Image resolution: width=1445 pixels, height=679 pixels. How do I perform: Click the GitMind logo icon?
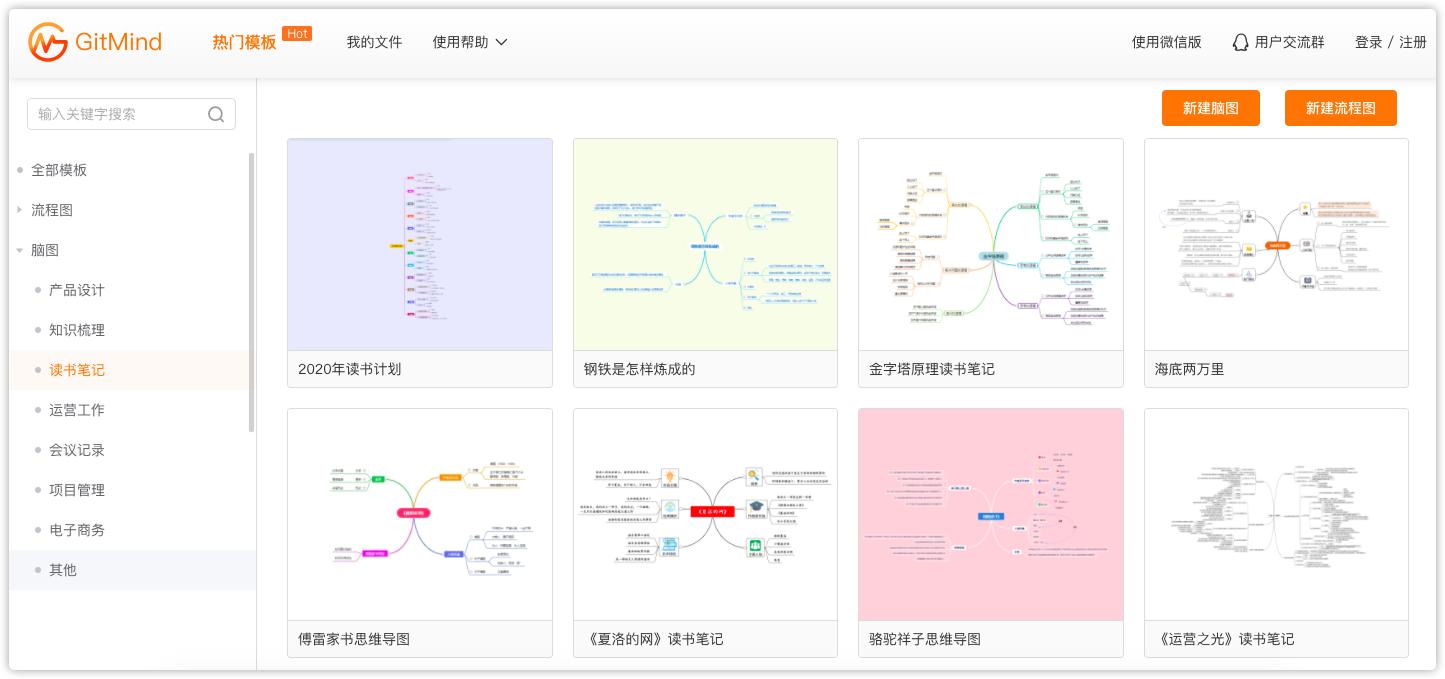pyautogui.click(x=47, y=42)
